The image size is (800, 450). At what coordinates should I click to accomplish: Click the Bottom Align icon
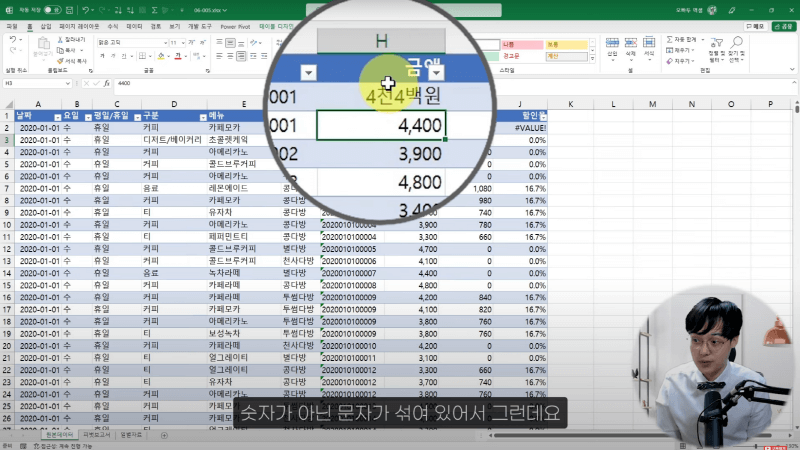tap(241, 43)
